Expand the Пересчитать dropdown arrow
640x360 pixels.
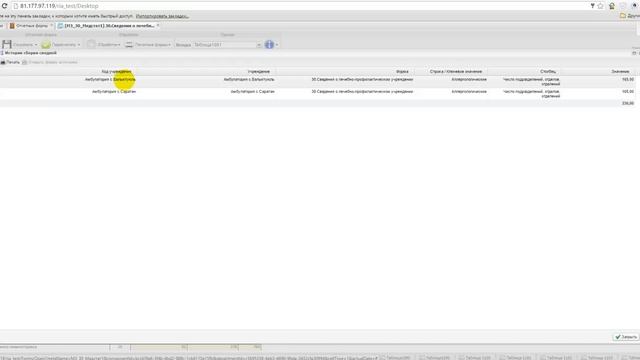[79, 44]
